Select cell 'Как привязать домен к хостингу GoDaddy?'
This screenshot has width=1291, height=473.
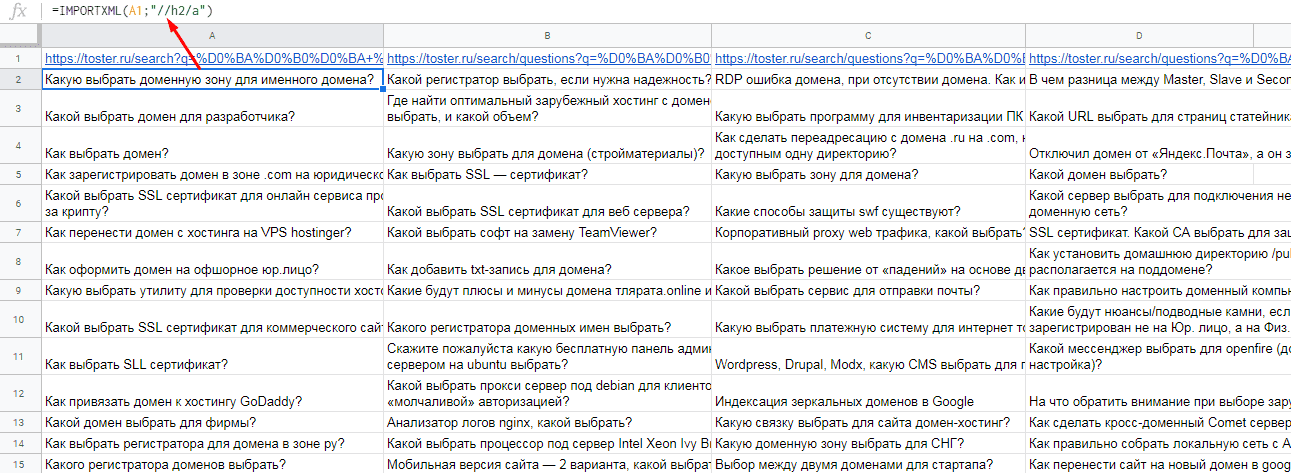[x=213, y=395]
